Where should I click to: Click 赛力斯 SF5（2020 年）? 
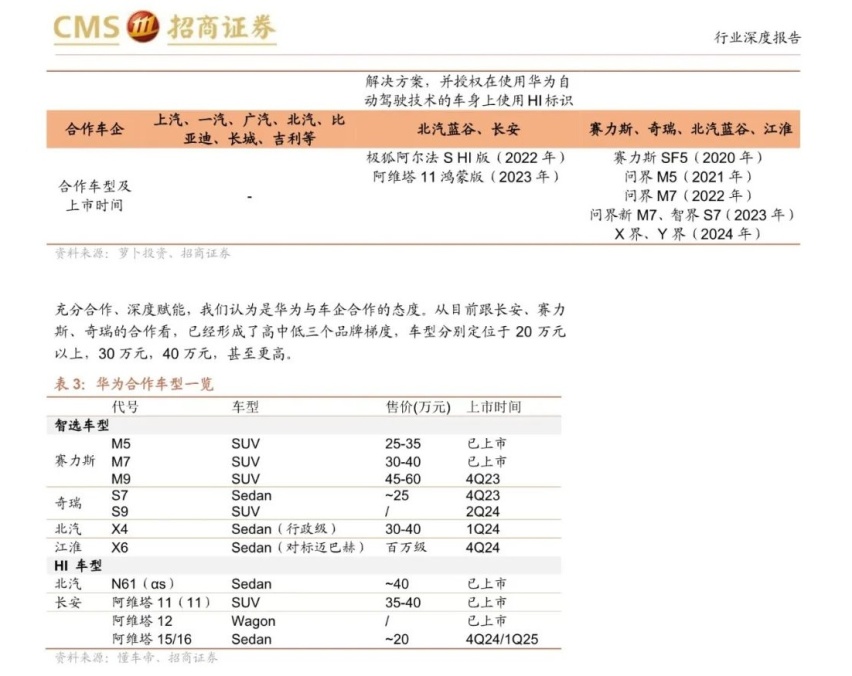point(688,158)
